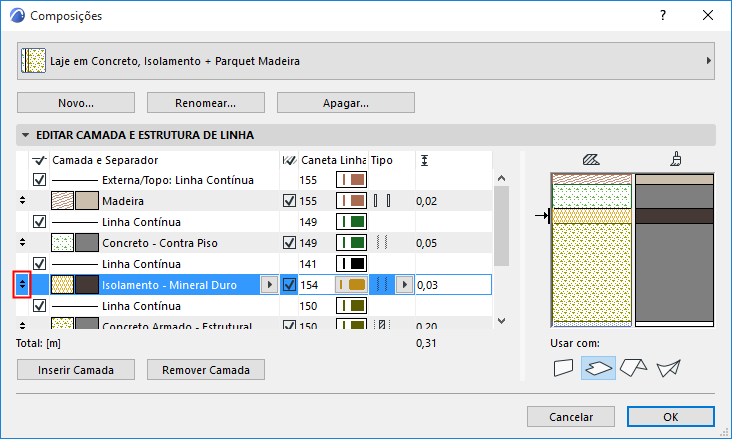Select the Roof usage icon under Usar com
The image size is (732, 439).
[633, 368]
